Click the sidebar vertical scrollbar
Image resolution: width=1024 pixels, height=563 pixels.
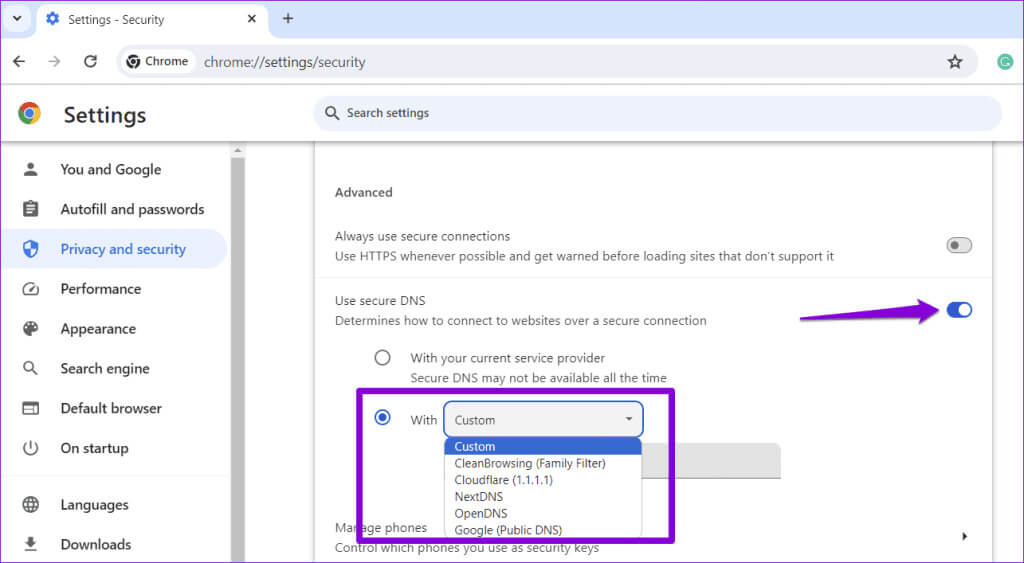coord(238,350)
